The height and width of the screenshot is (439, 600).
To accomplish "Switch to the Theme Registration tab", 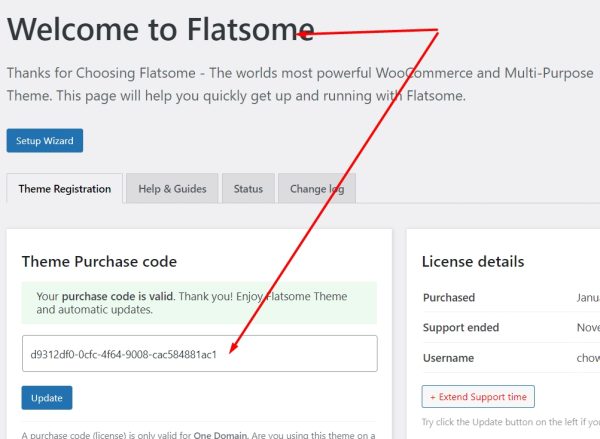I will (x=65, y=189).
